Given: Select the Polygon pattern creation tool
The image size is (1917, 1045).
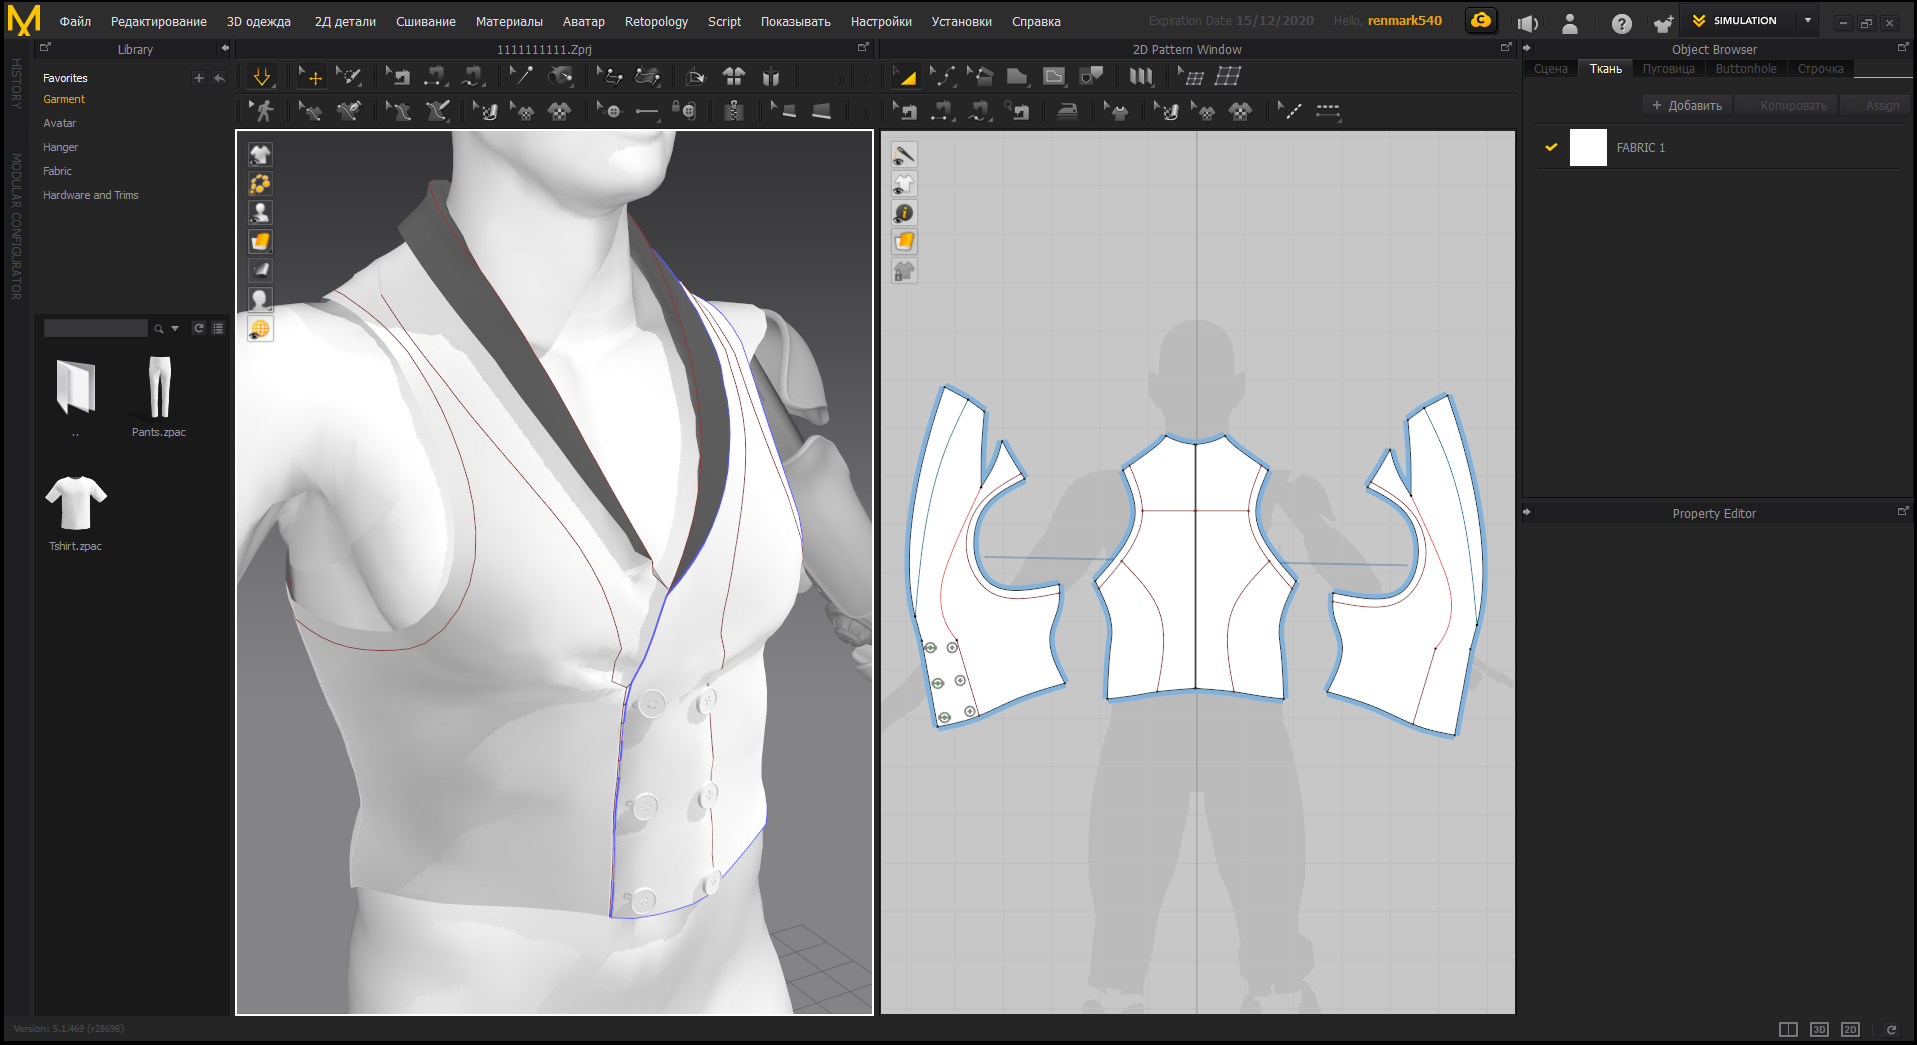Looking at the screenshot, I should (1017, 77).
